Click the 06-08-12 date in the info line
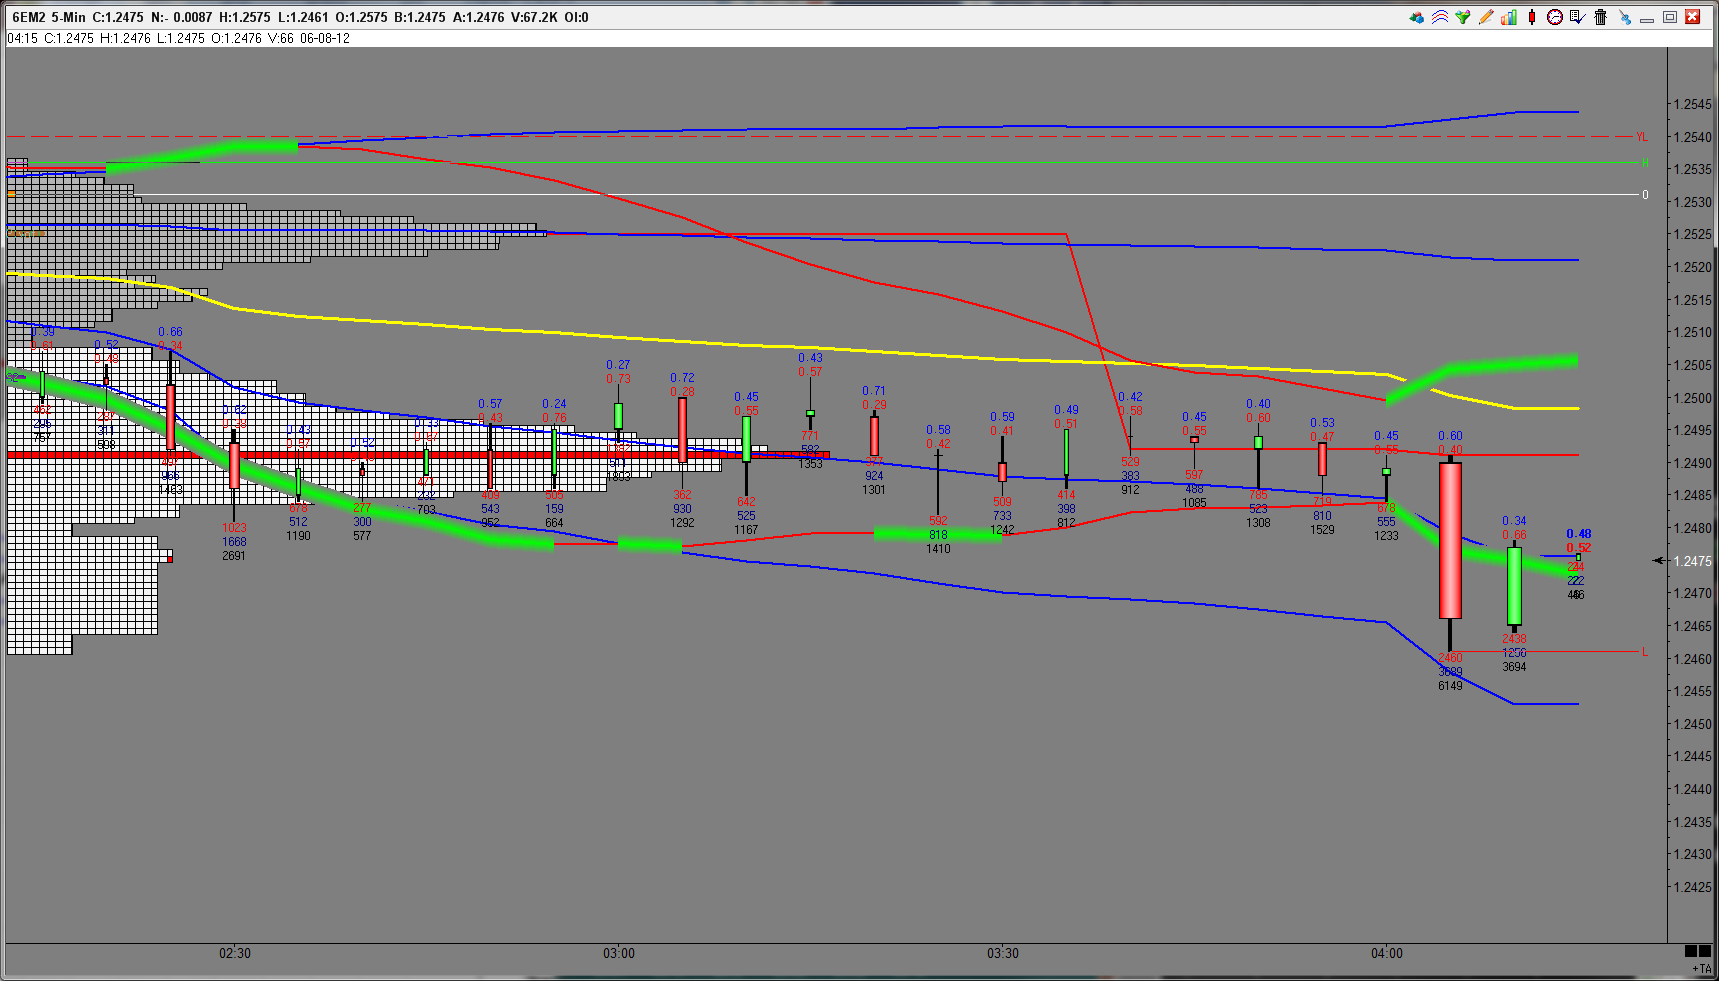The height and width of the screenshot is (981, 1719). point(325,38)
